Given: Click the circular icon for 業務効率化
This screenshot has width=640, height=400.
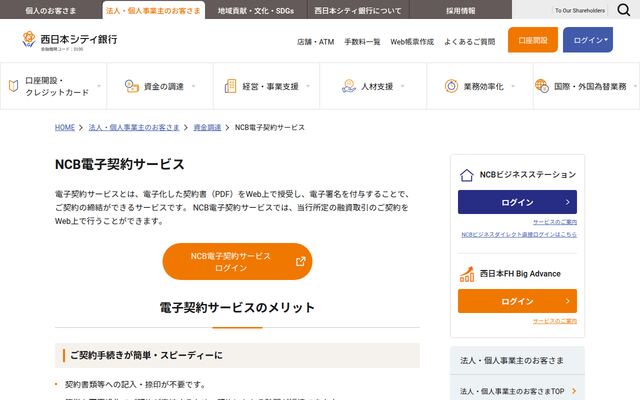Looking at the screenshot, I should pos(451,86).
